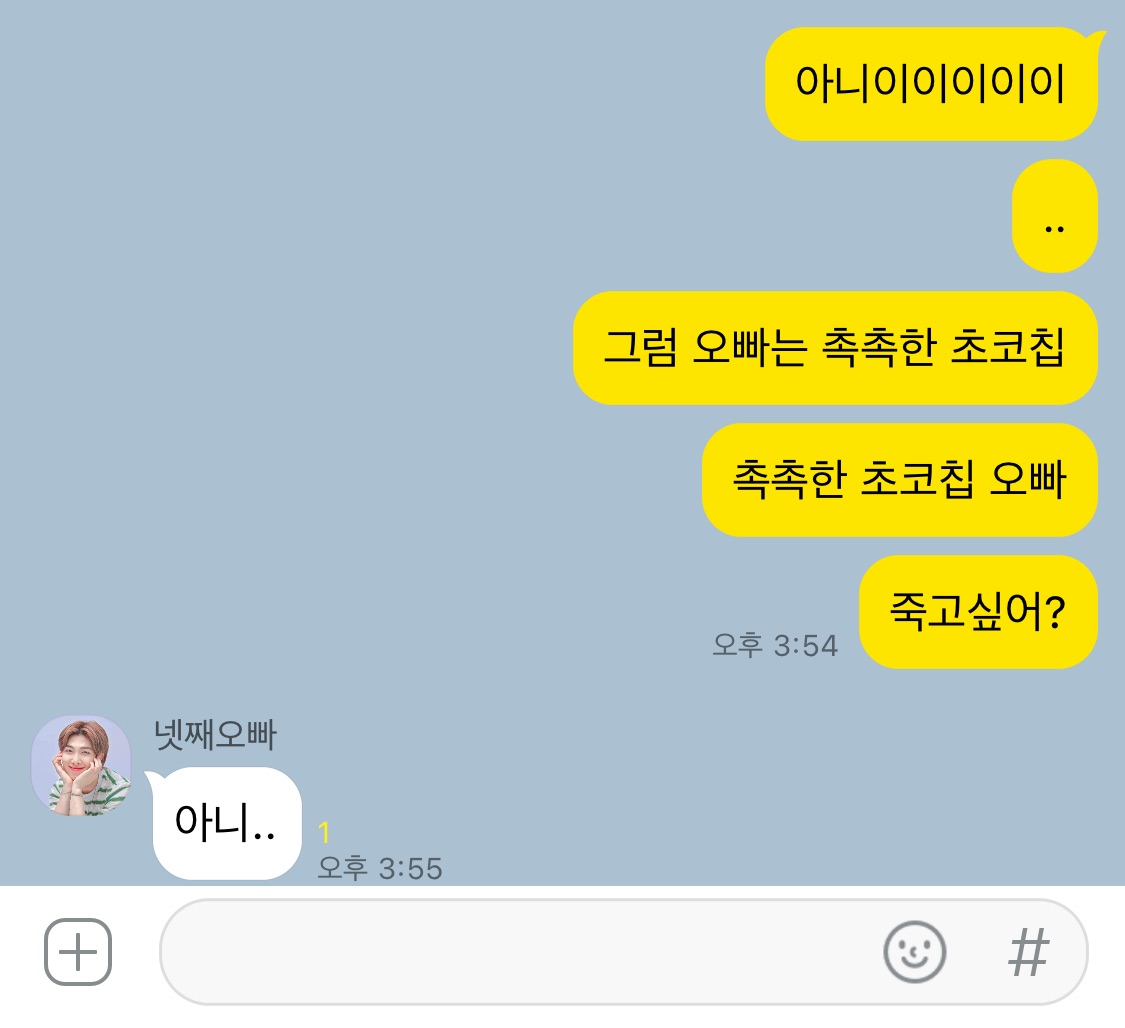This screenshot has height=1028, width=1125.
Task: Tap the 오후 3:54 timestamp
Action: [x=775, y=645]
